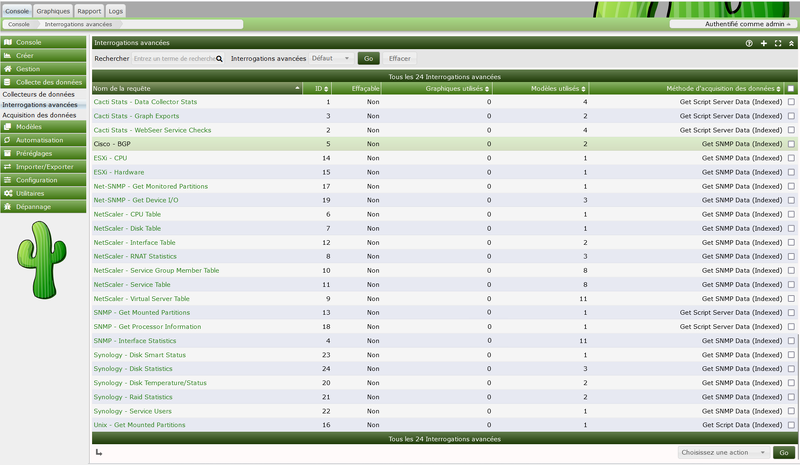Screen dimensions: 800x465
Task: Check the SNMP - Interface Statistics row checkbox
Action: point(791,340)
